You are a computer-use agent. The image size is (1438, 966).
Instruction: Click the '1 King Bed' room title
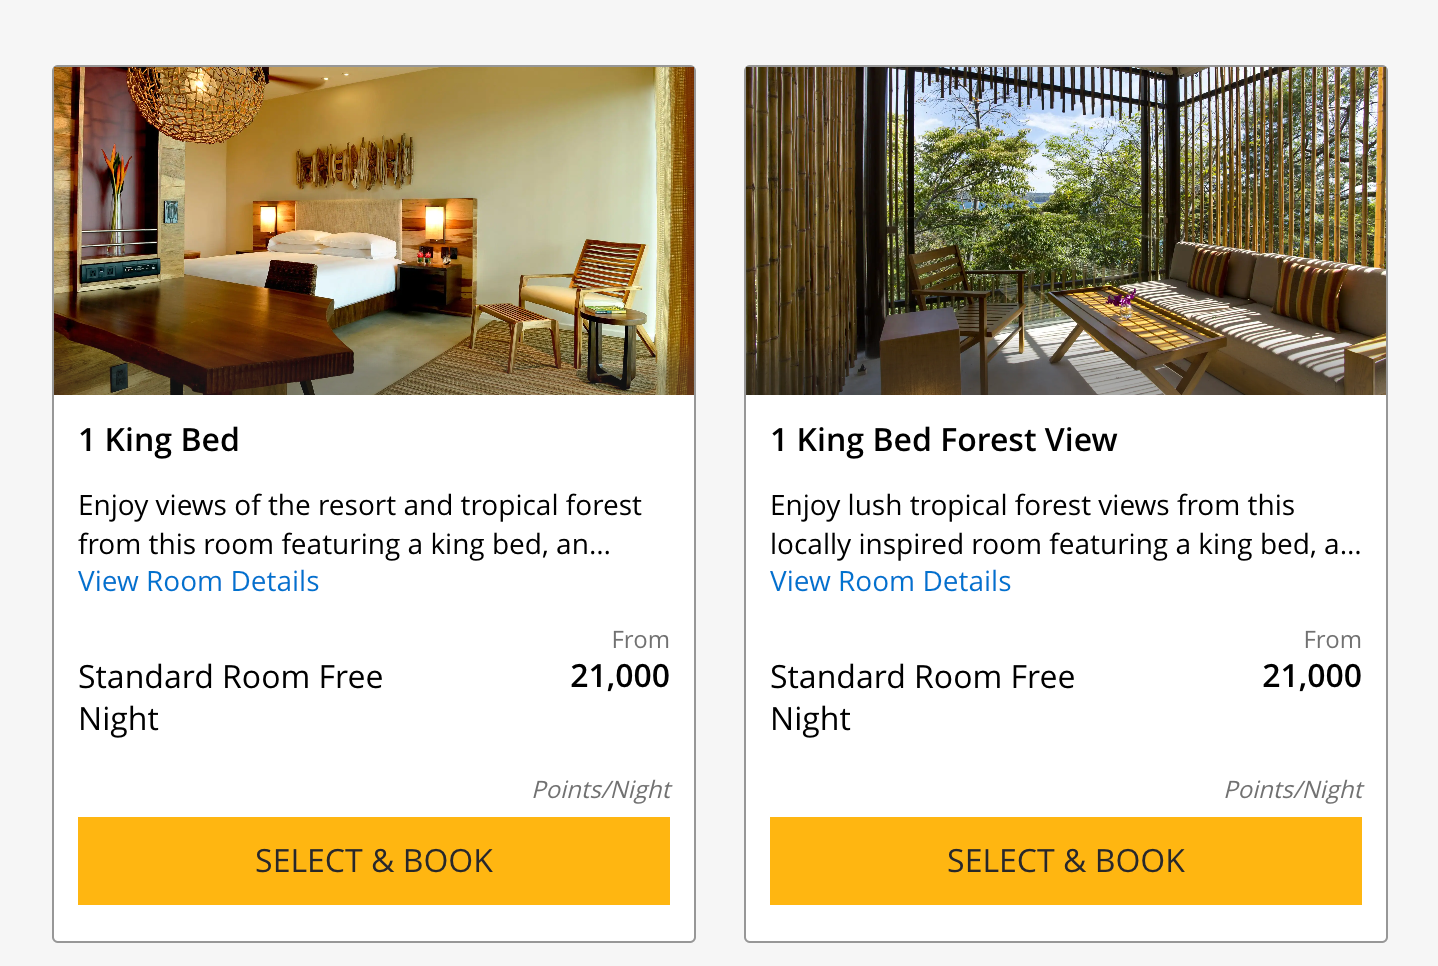pyautogui.click(x=159, y=440)
